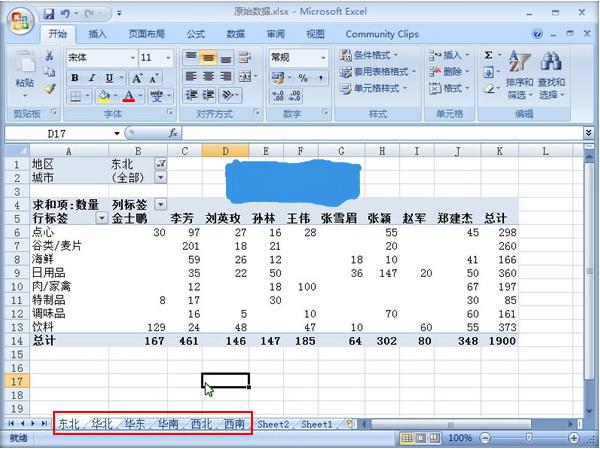Image resolution: width=600 pixels, height=449 pixels.
Task: Open the column labels filter dropdown
Action: tap(161, 204)
